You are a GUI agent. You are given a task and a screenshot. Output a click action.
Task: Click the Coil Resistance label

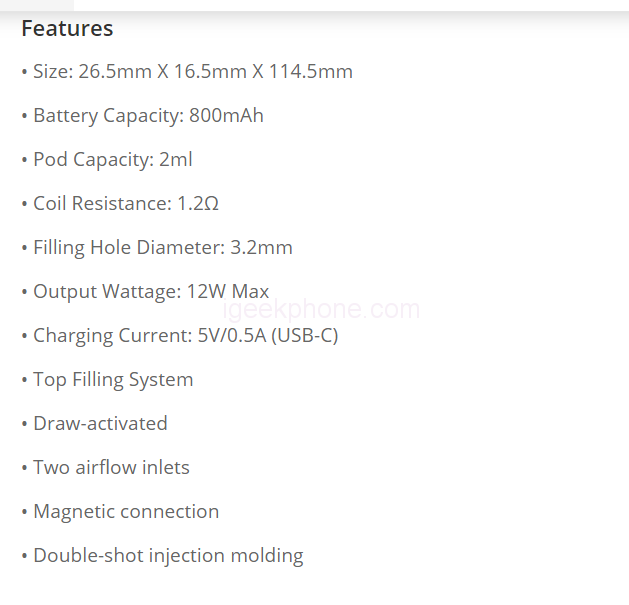101,204
